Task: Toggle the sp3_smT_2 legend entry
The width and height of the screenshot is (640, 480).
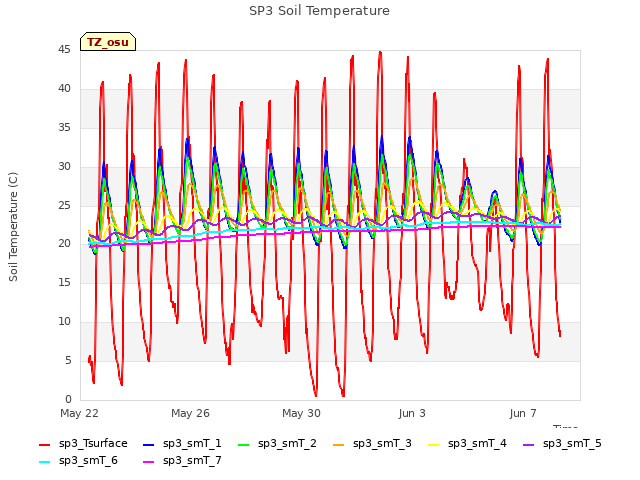Action: (278, 444)
